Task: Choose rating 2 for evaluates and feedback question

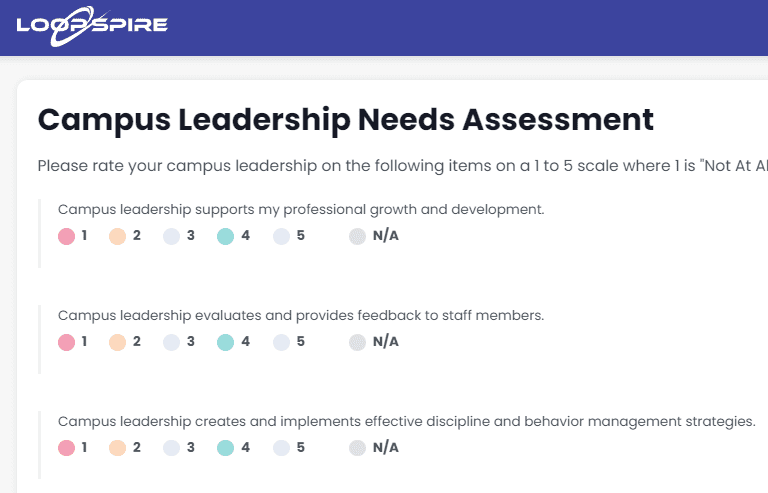Action: coord(118,342)
